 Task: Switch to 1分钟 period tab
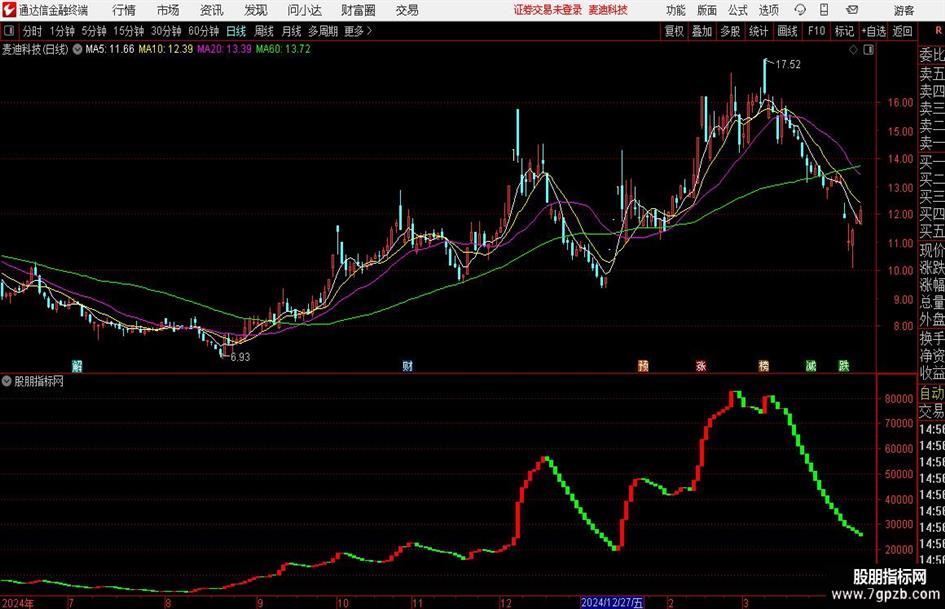62,31
